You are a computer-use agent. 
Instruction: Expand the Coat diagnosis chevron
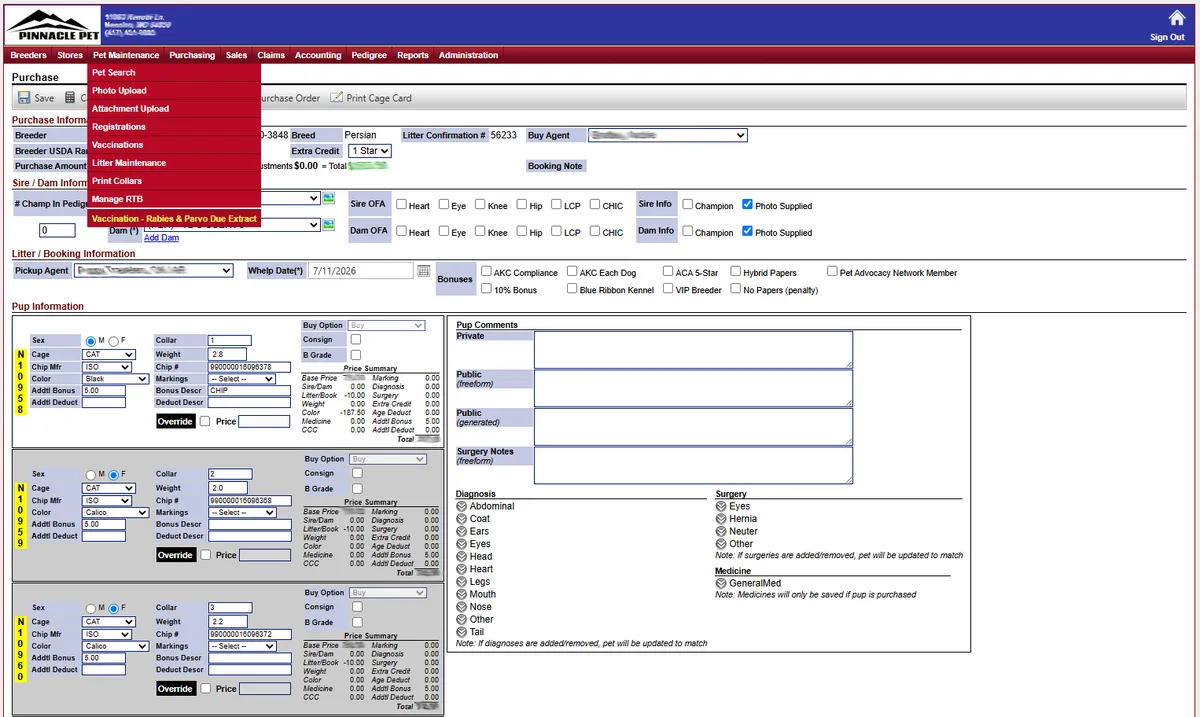(462, 519)
